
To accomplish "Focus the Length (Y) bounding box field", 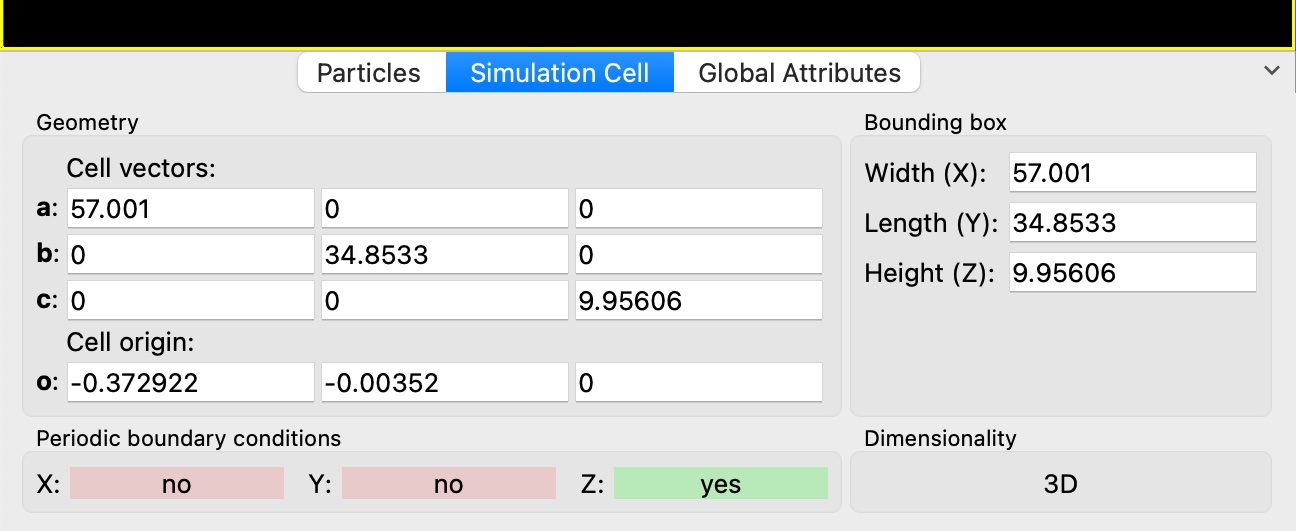I will tap(1132, 223).
